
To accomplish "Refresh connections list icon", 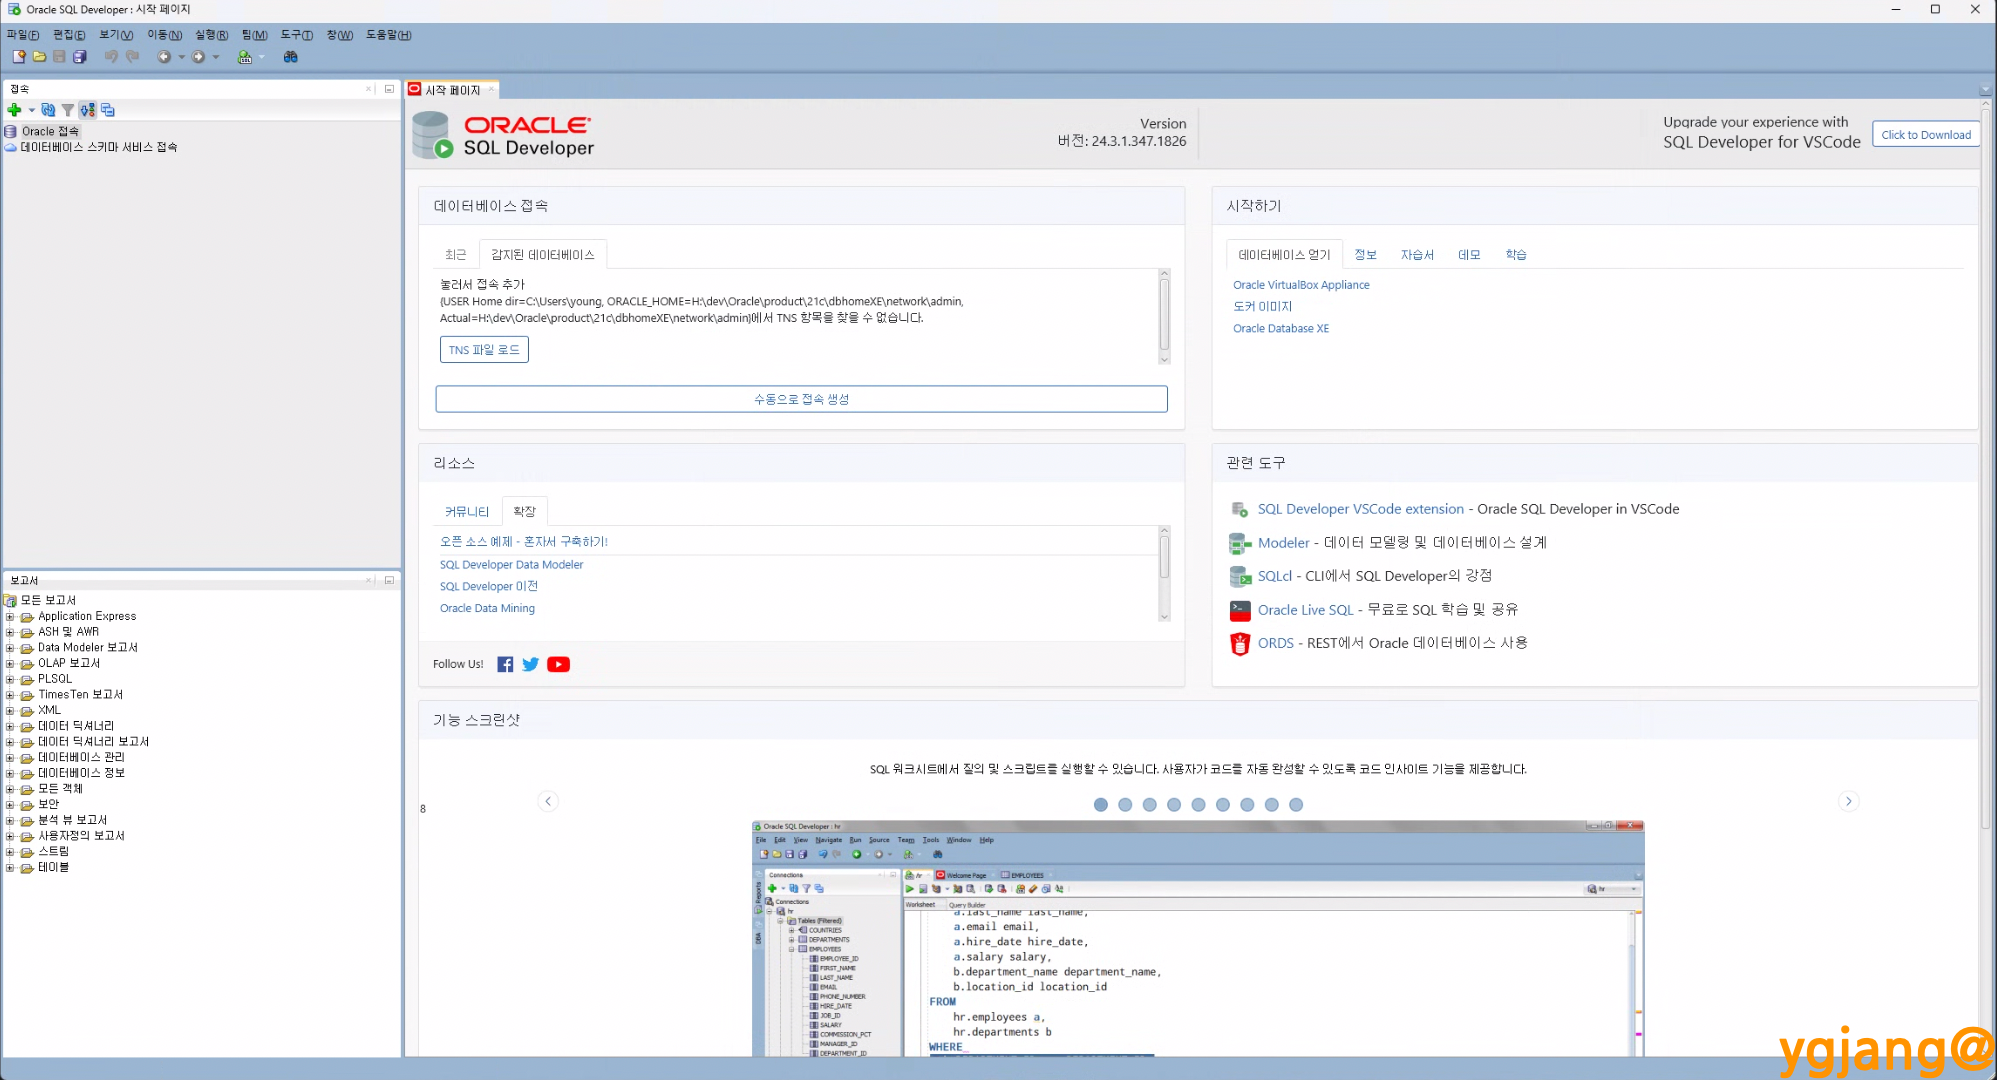I will (48, 110).
